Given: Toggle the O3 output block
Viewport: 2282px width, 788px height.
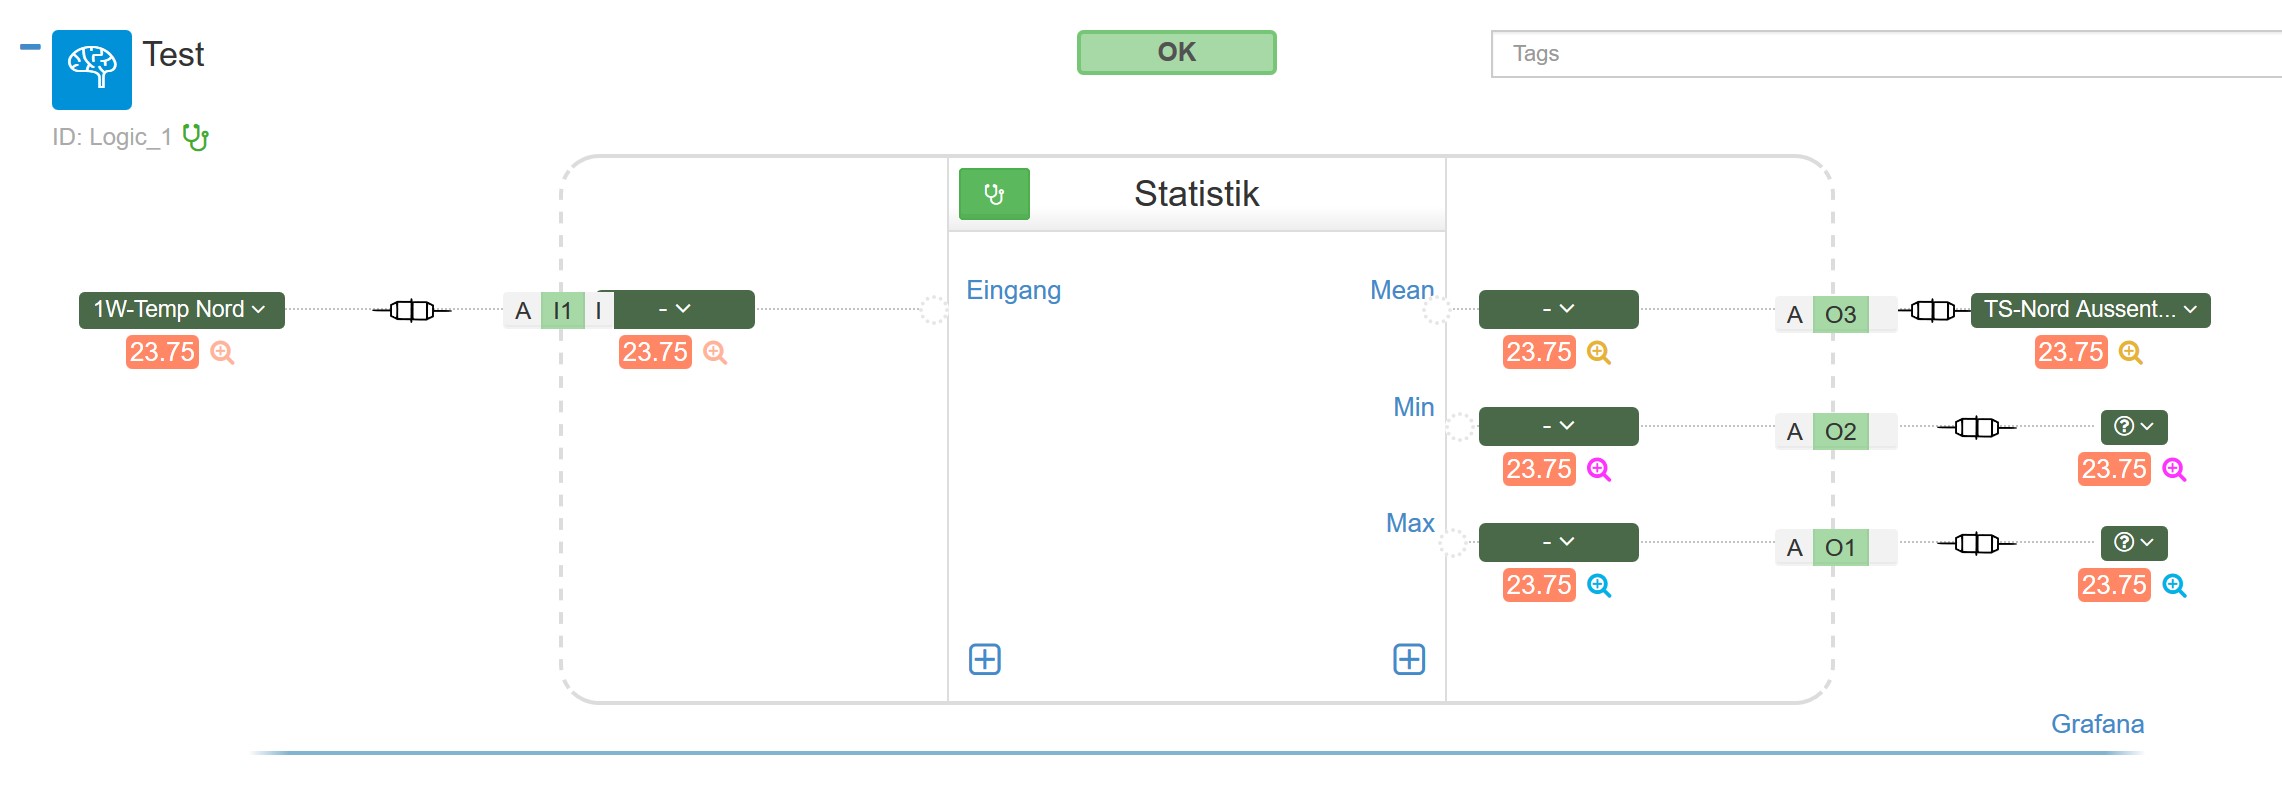Looking at the screenshot, I should [x=1840, y=315].
